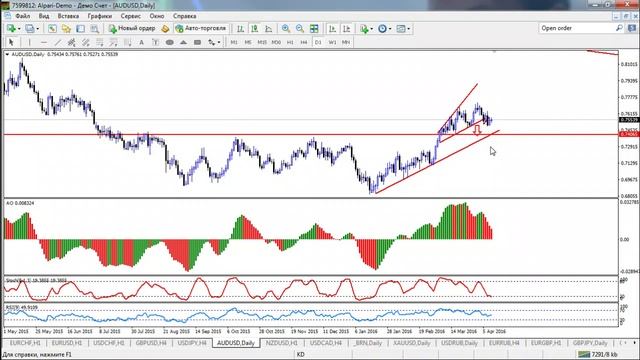Viewport: 640px width, 360px height.
Task: Expand the periods dropdown arrow
Action: [390, 29]
